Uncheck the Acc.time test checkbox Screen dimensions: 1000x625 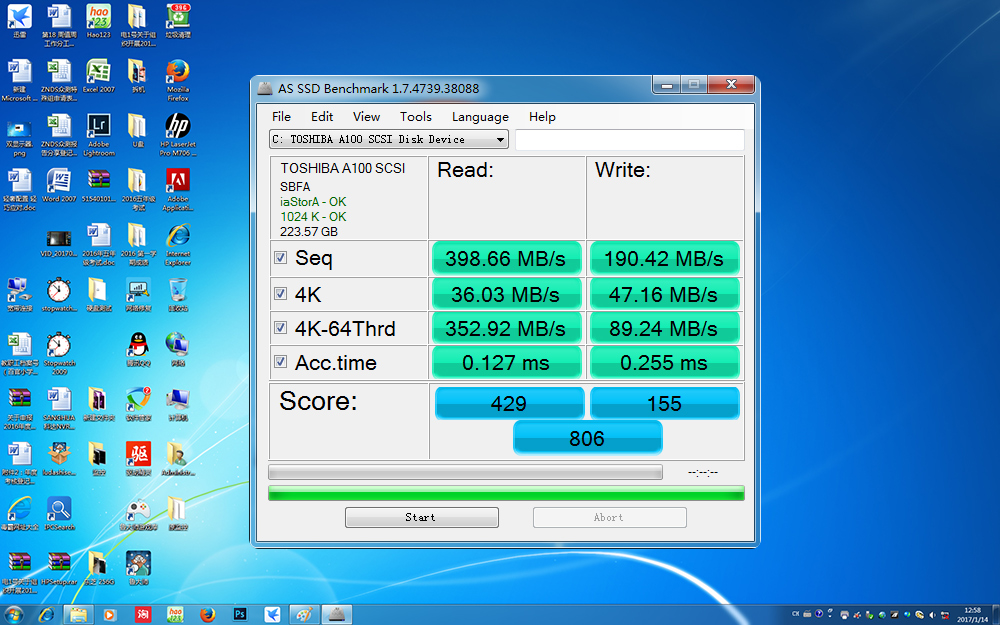pyautogui.click(x=281, y=362)
